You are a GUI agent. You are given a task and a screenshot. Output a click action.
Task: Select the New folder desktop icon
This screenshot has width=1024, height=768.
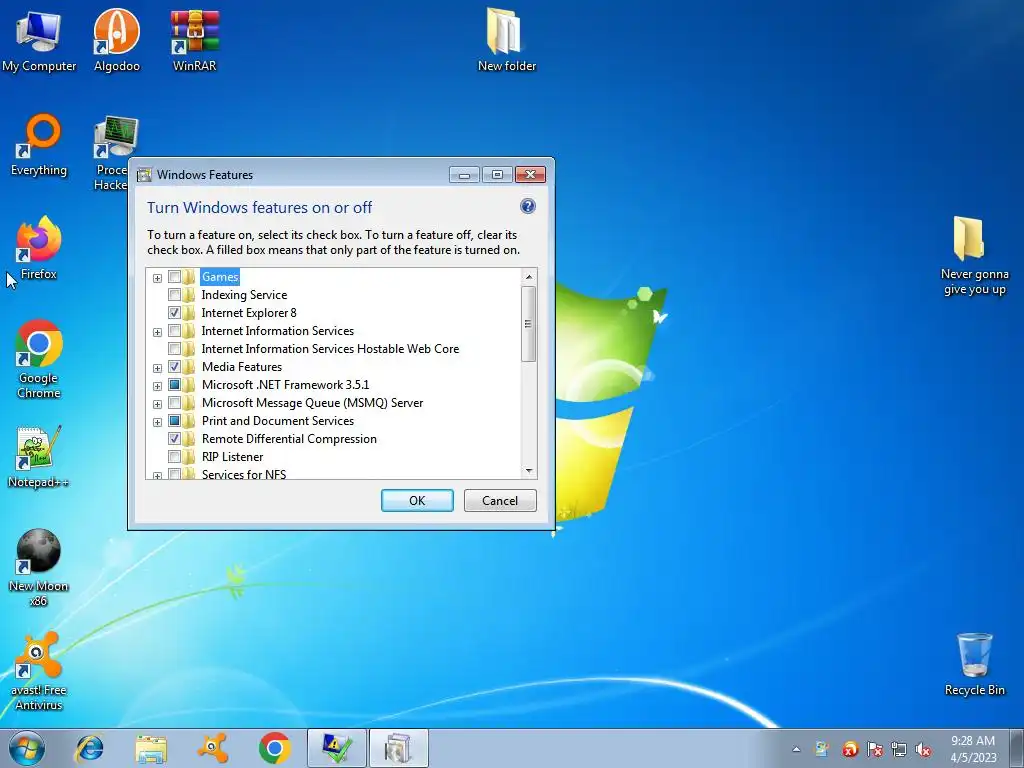pyautogui.click(x=507, y=40)
